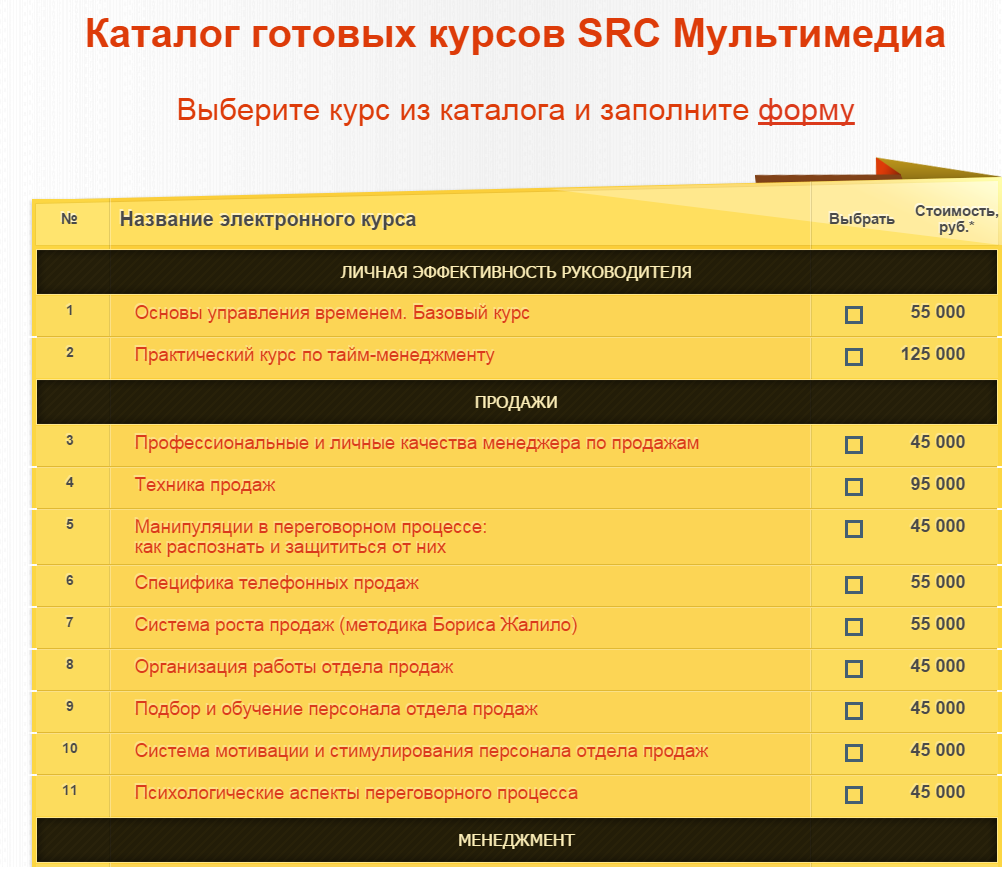Image resolution: width=1002 pixels, height=869 pixels.
Task: Click the '№' column header
Action: (69, 219)
